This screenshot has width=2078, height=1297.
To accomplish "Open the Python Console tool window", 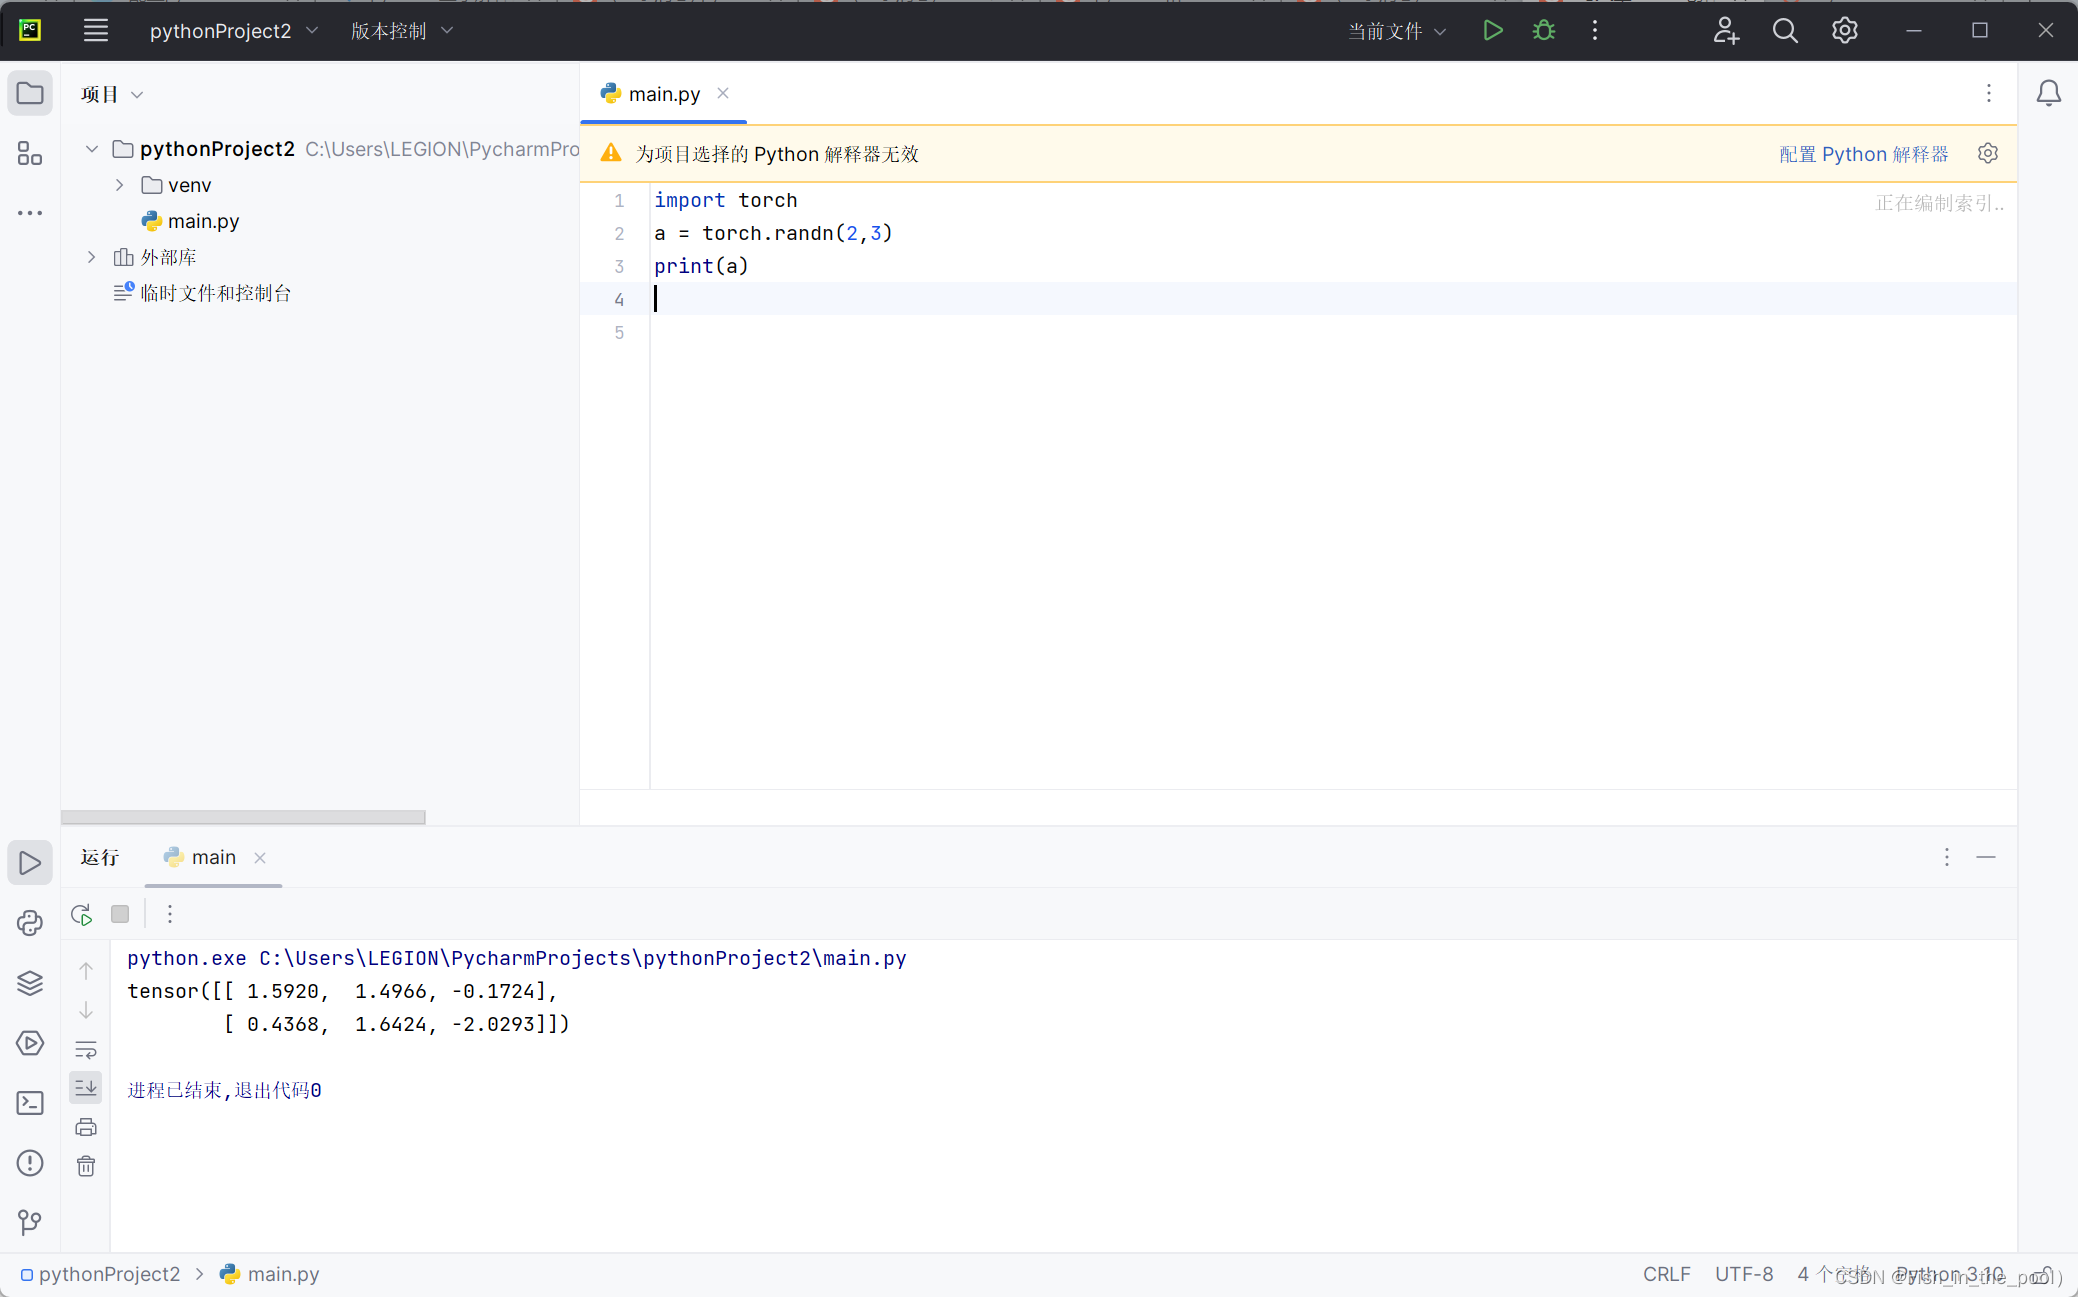I will [30, 923].
